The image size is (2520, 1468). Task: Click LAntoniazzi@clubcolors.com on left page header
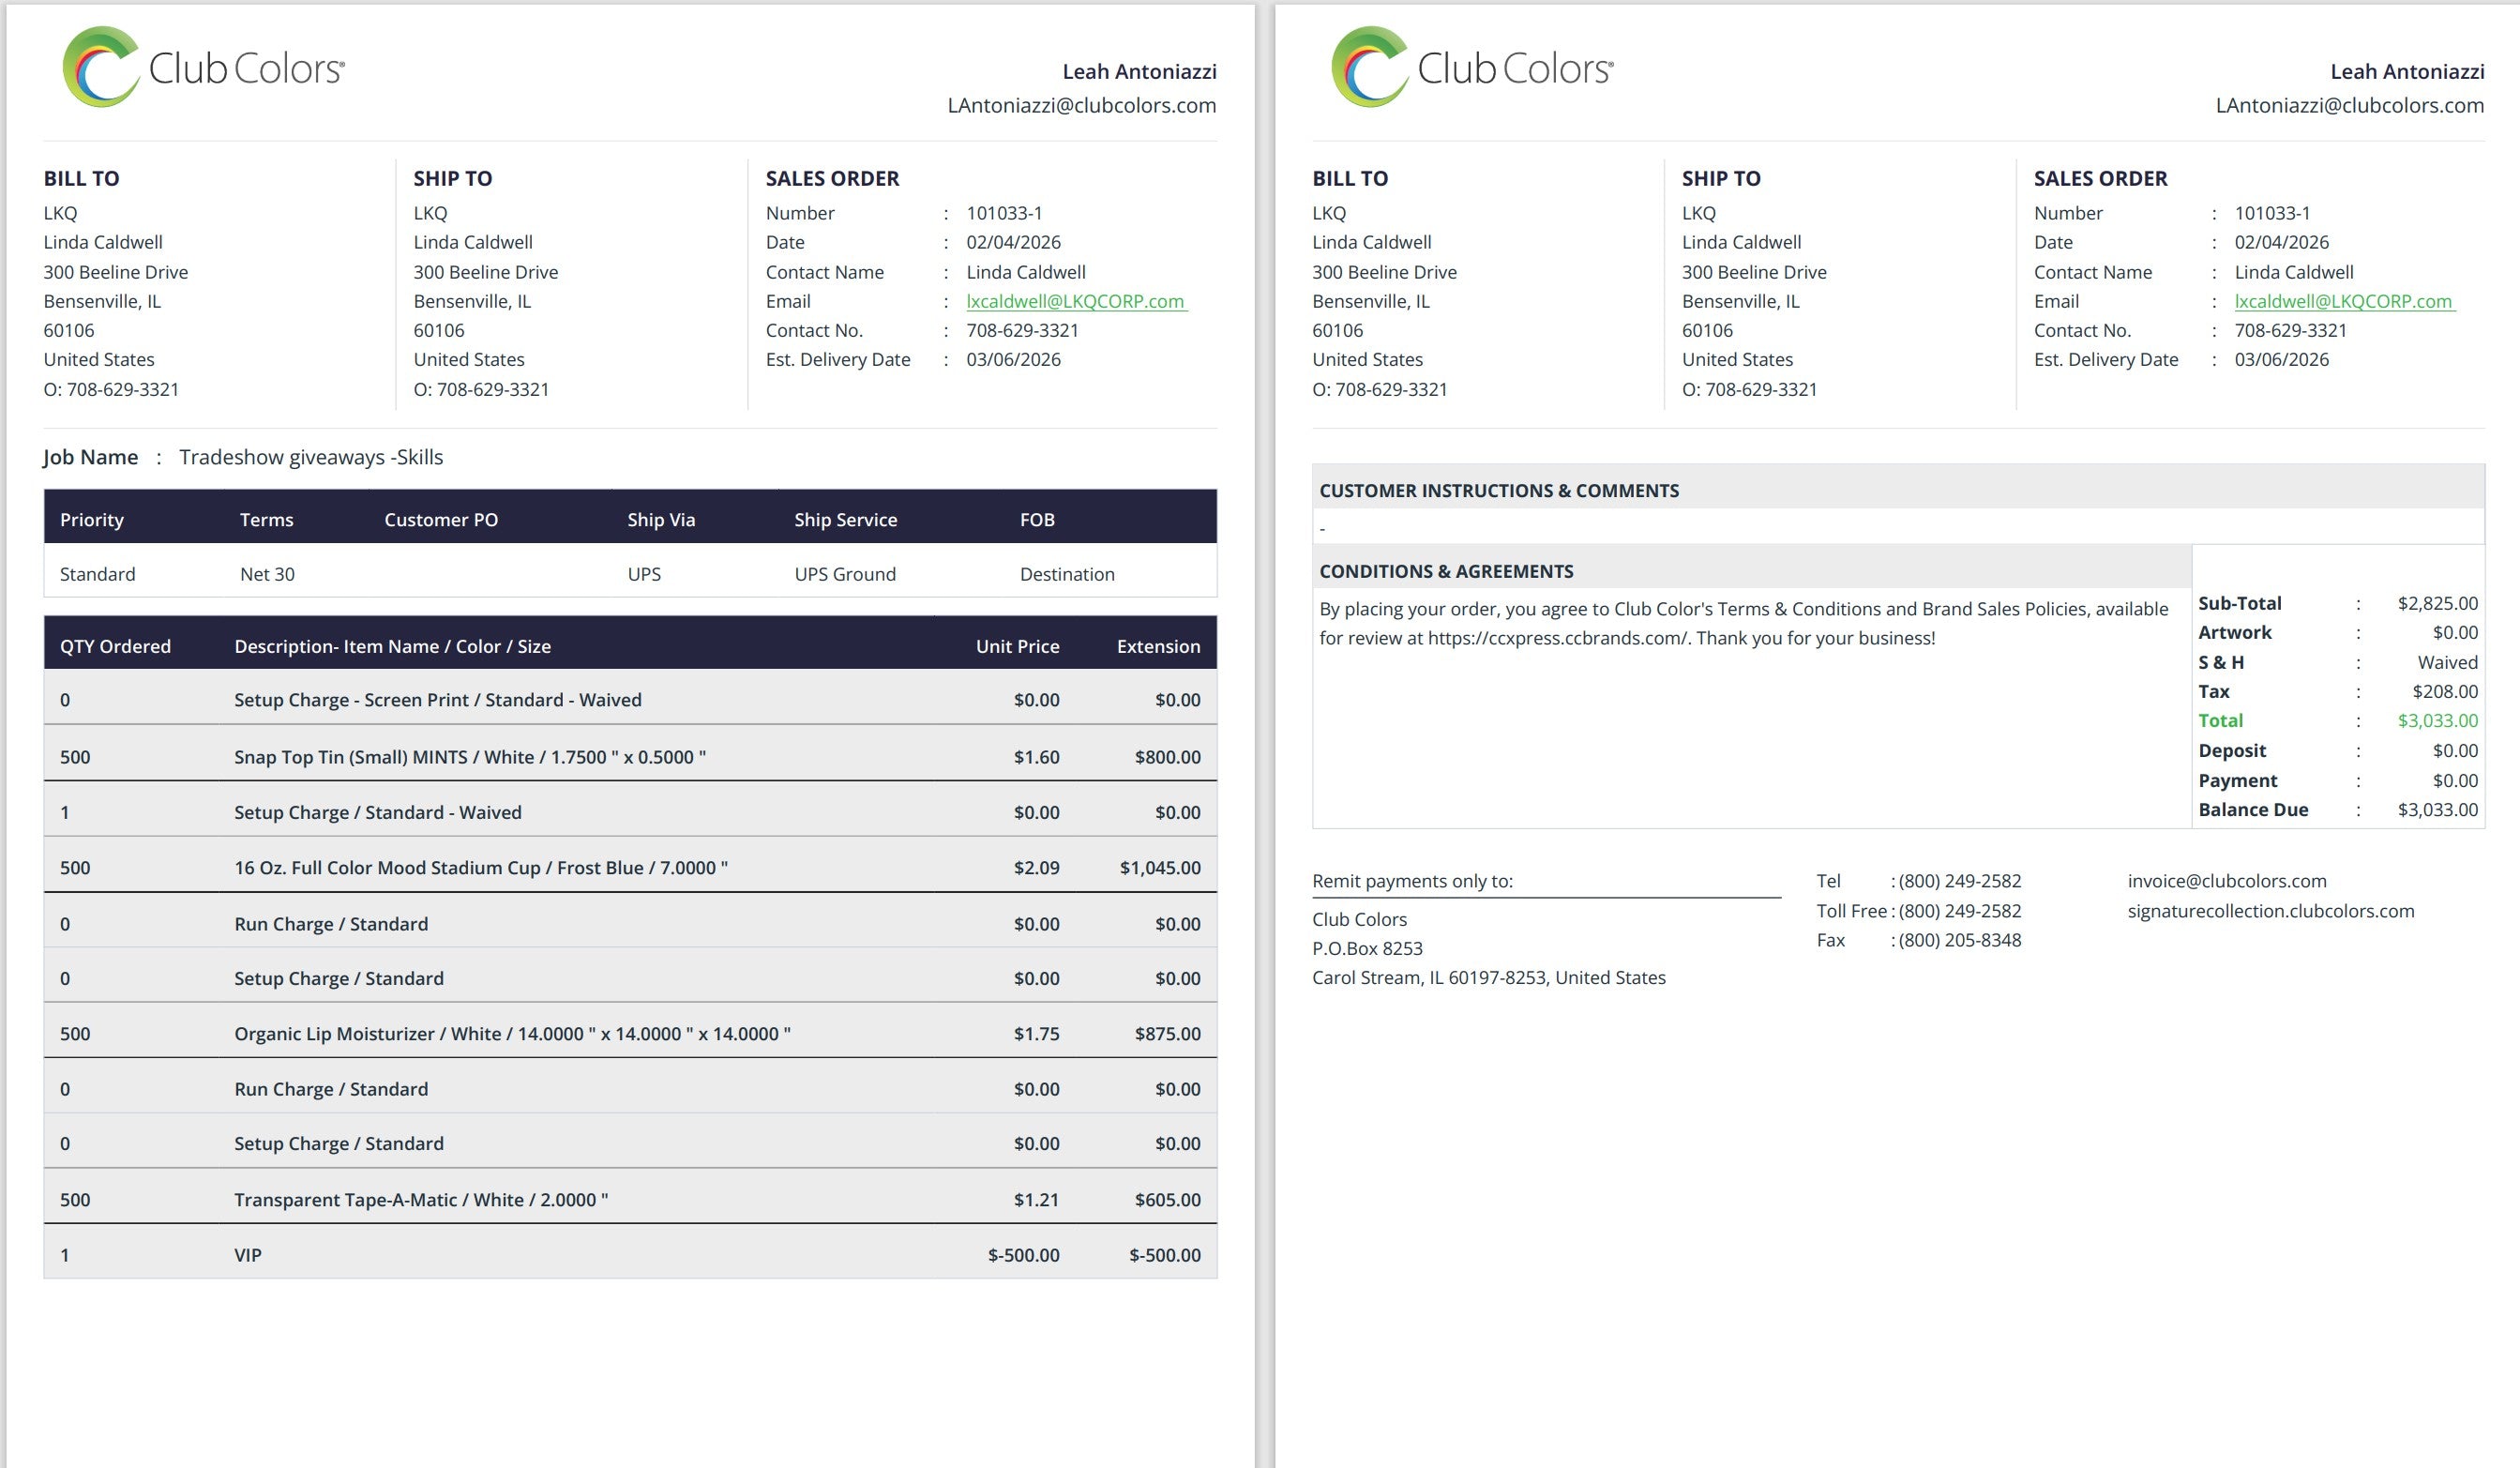pos(1081,105)
